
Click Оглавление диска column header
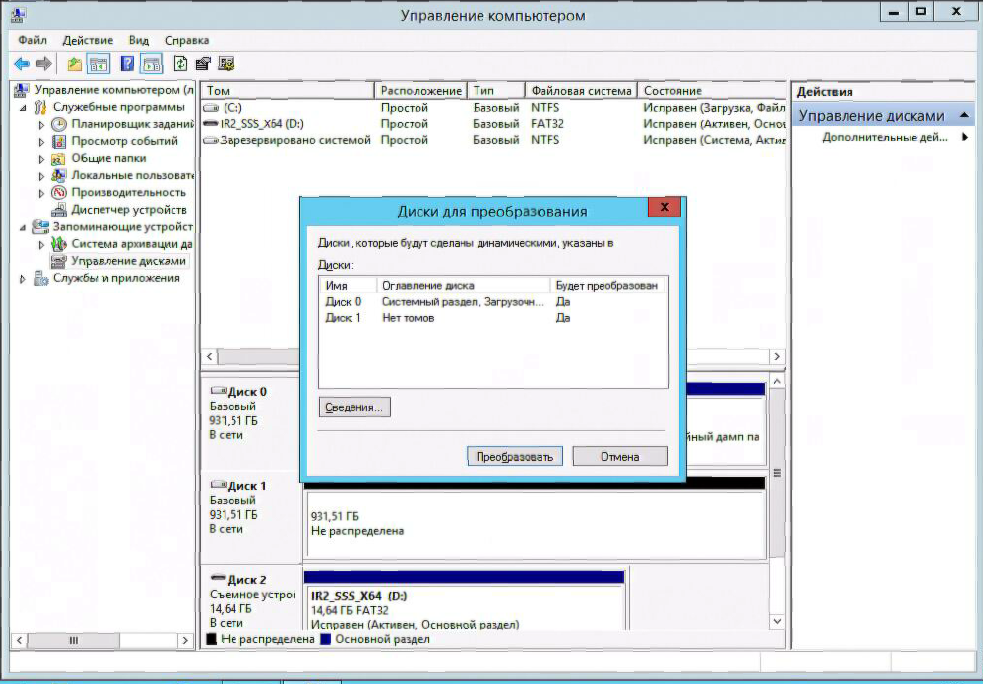pyautogui.click(x=463, y=285)
